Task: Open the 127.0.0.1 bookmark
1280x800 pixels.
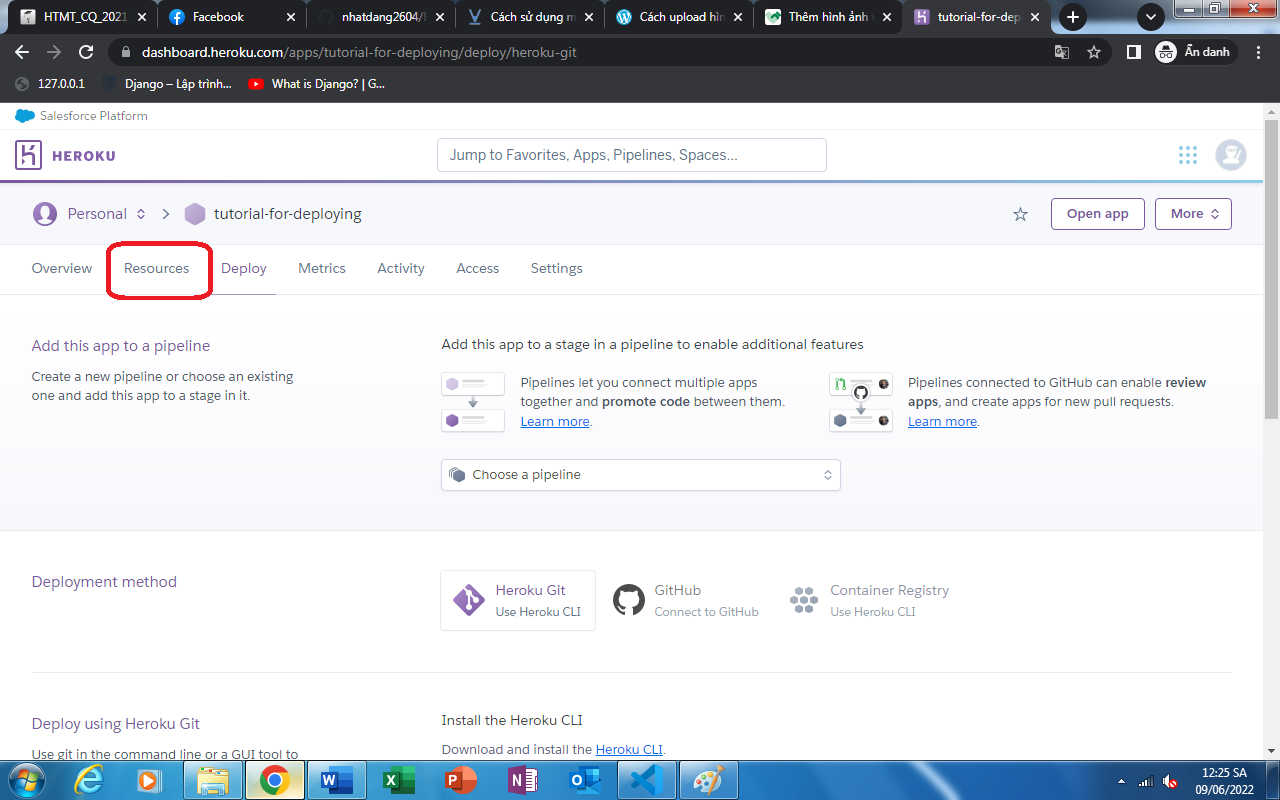Action: (50, 84)
